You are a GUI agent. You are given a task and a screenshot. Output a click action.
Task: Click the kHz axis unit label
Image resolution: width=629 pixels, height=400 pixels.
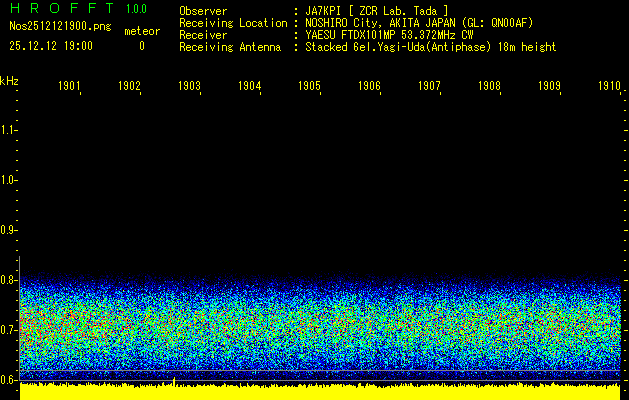tap(9, 80)
